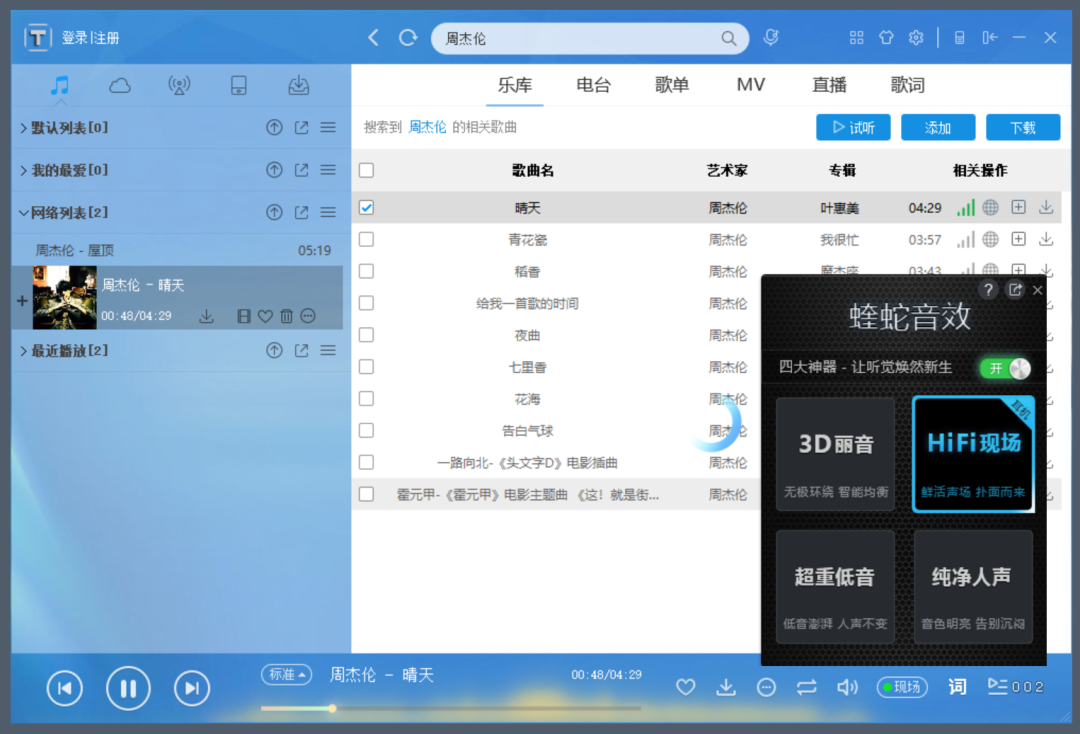Open the 登录 login link
1080x734 pixels.
pos(75,38)
